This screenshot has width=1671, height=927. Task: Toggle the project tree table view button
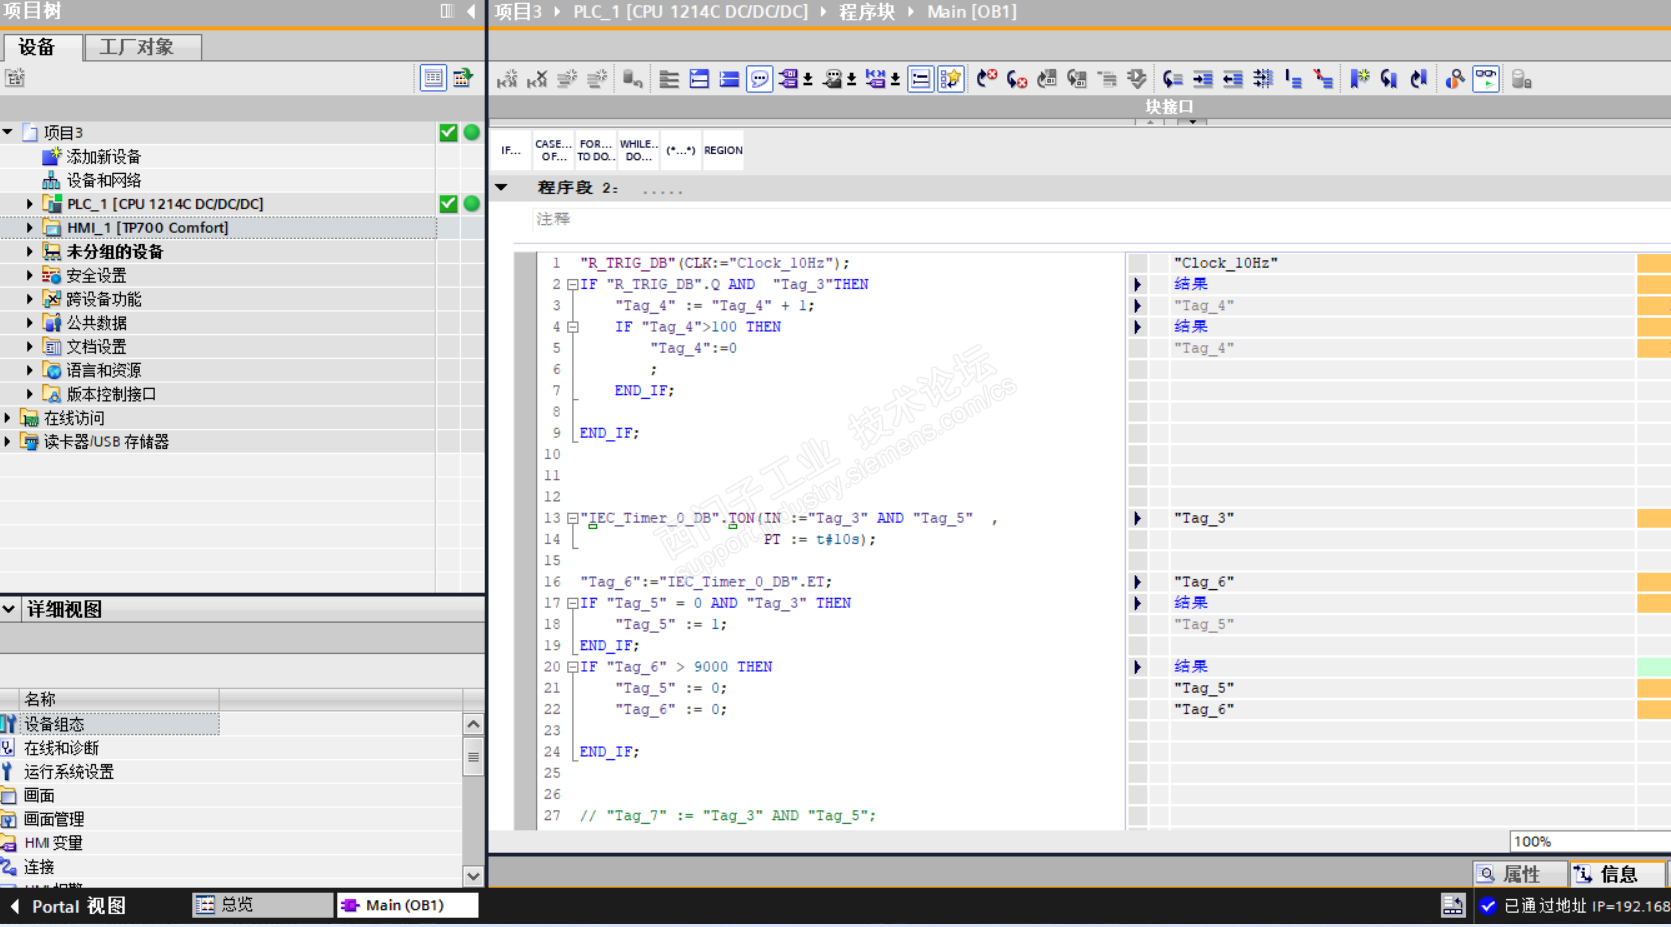pos(433,78)
